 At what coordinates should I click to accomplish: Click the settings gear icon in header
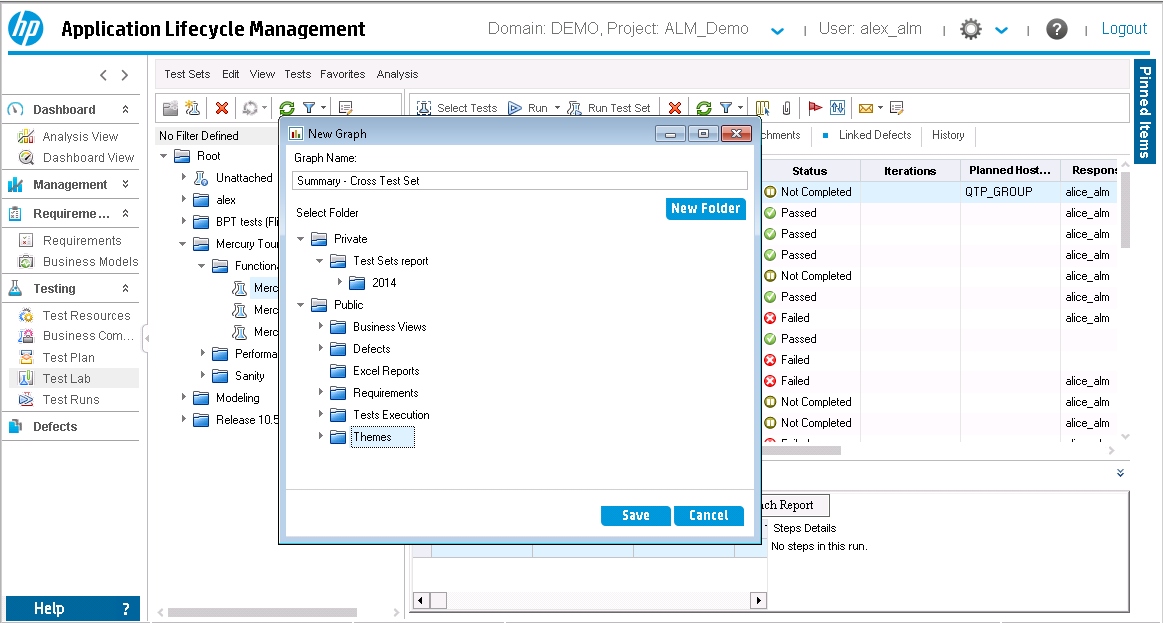(x=971, y=29)
